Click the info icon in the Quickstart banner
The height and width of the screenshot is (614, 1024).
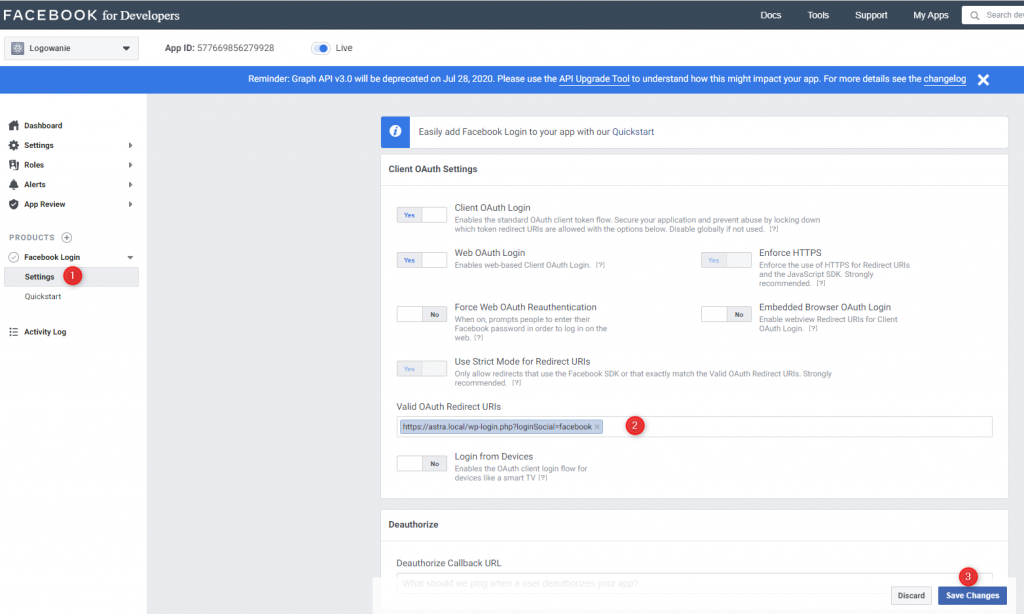[394, 131]
